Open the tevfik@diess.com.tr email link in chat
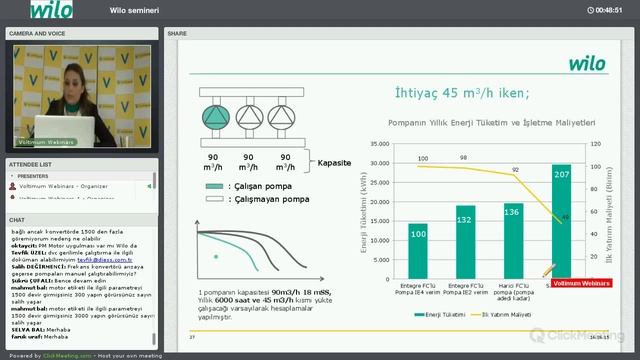This screenshot has height=360, width=640. pyautogui.click(x=105, y=260)
